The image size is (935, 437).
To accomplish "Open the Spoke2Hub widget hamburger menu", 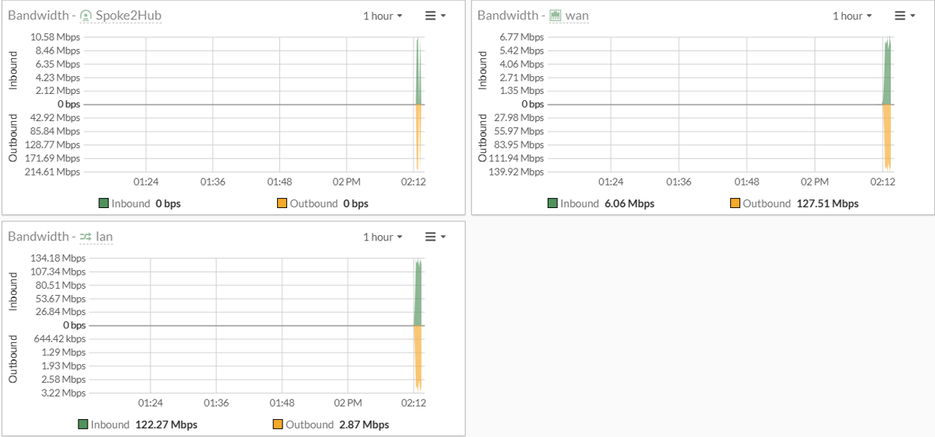I will 434,16.
